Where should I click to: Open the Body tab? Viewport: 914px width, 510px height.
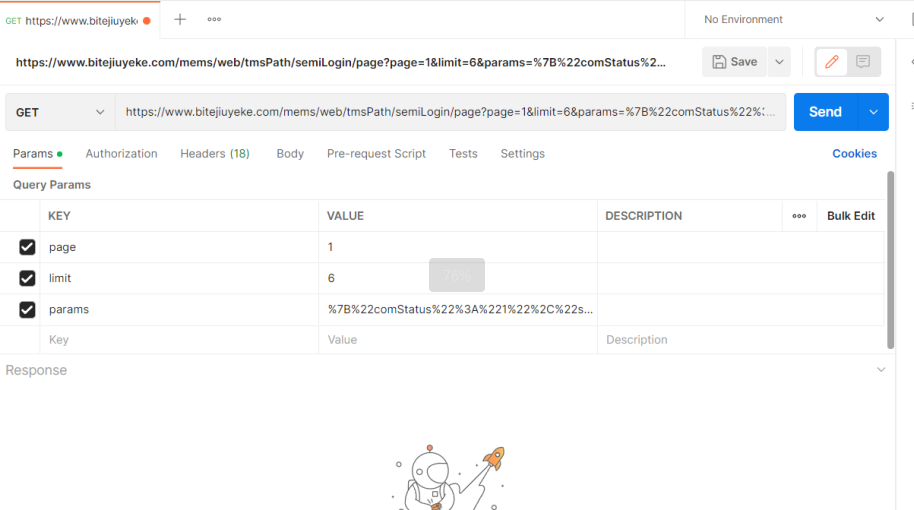coord(290,153)
